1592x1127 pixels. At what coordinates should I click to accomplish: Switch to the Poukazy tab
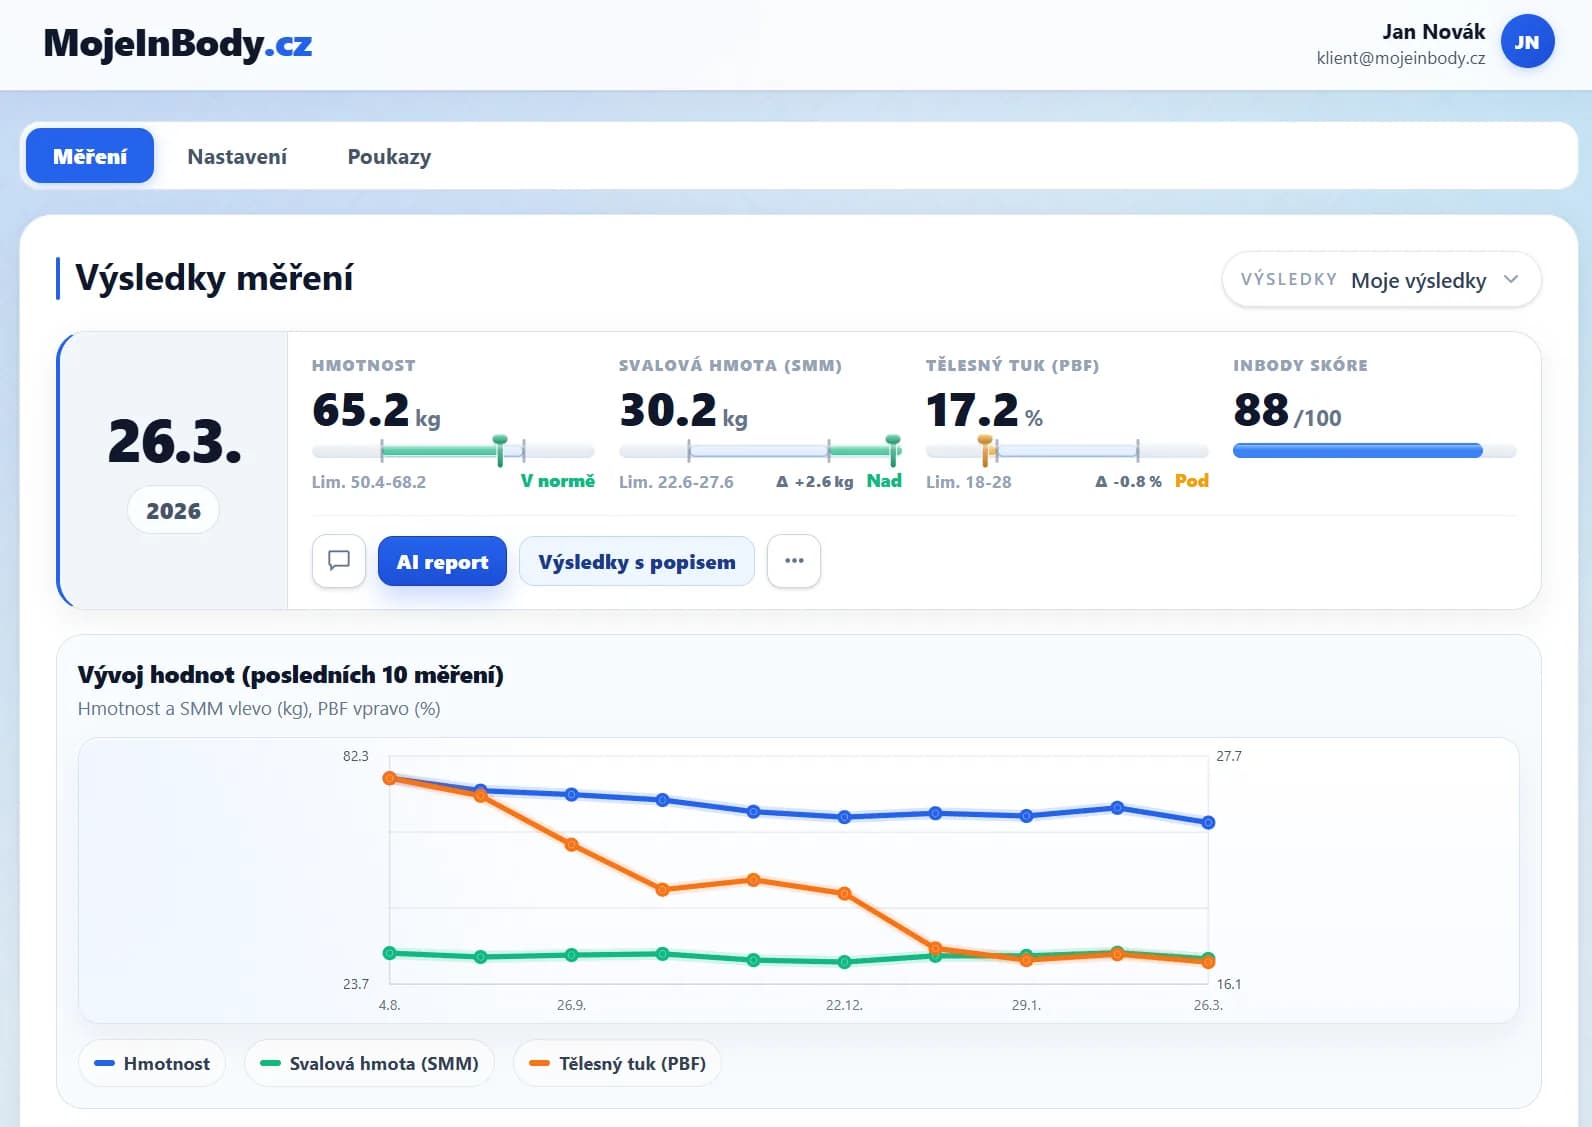(x=389, y=156)
